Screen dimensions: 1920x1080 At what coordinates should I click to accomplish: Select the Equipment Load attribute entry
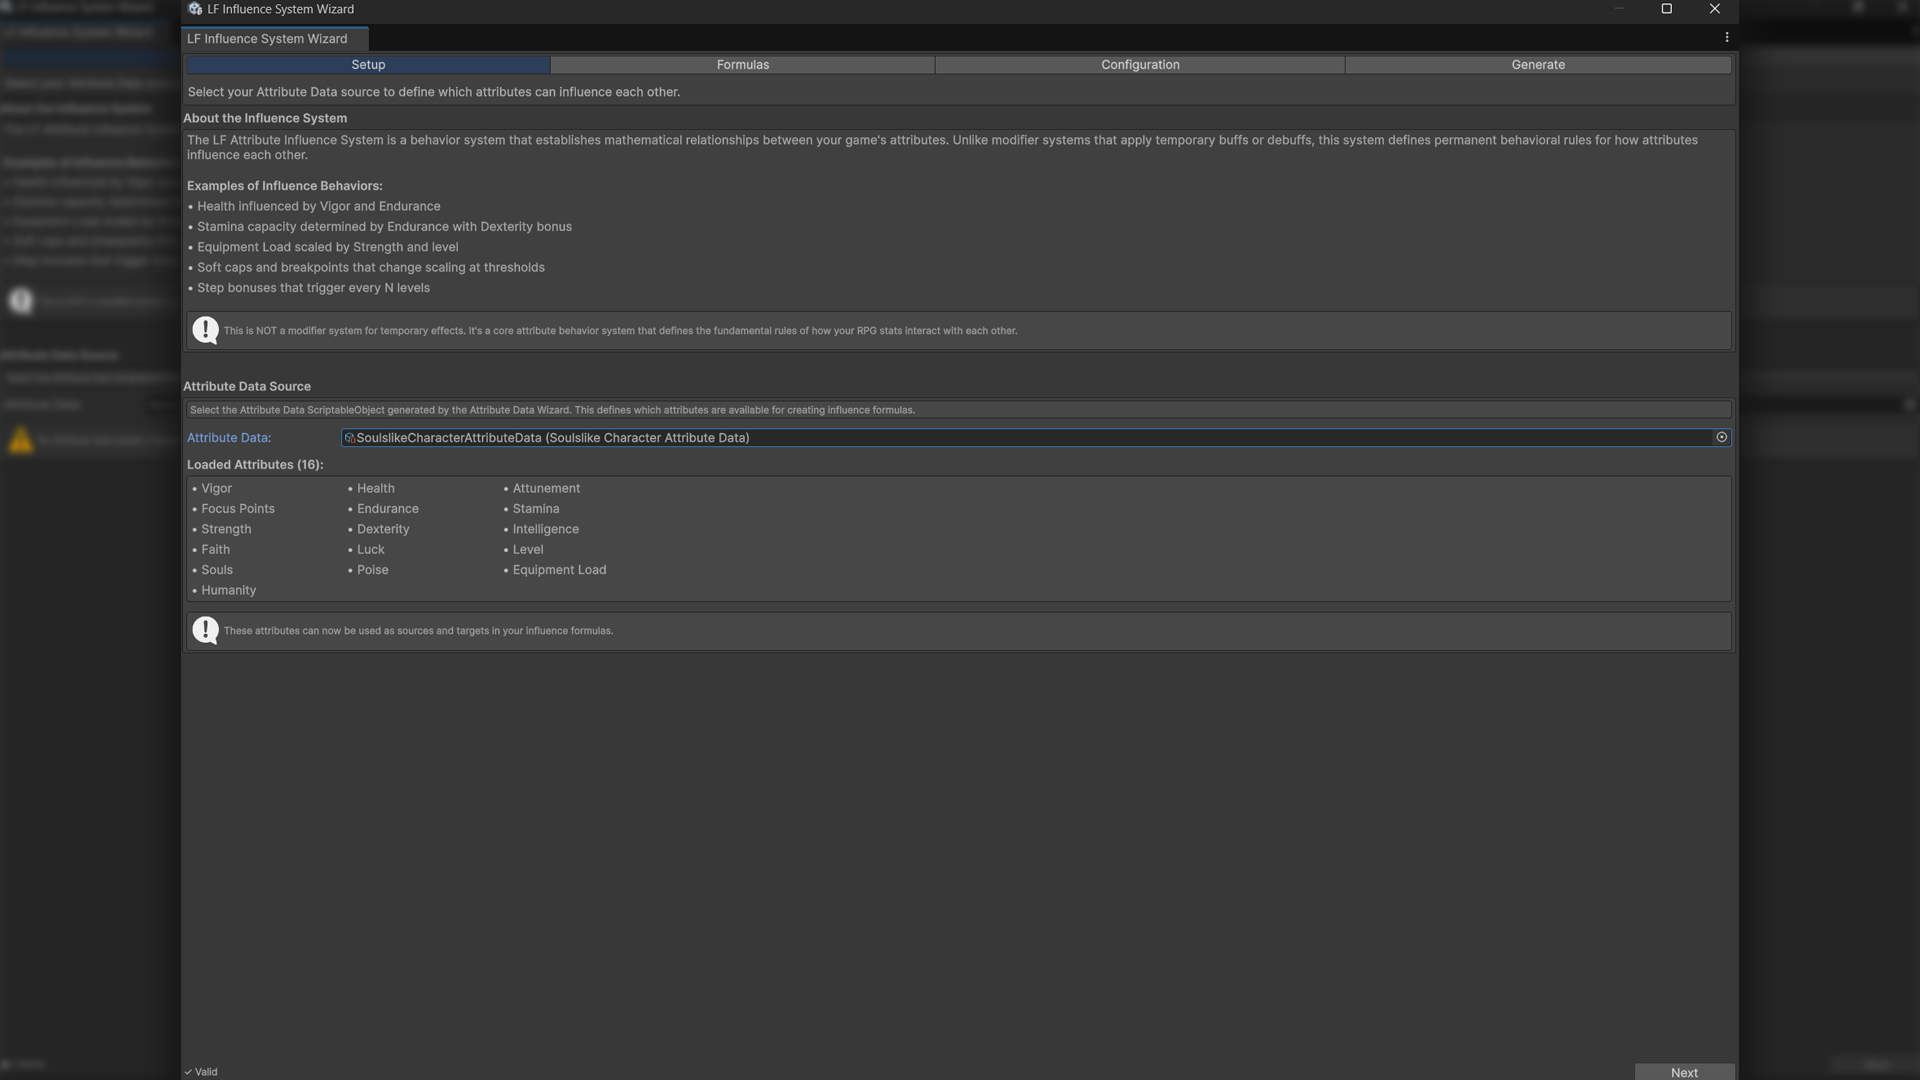559,569
